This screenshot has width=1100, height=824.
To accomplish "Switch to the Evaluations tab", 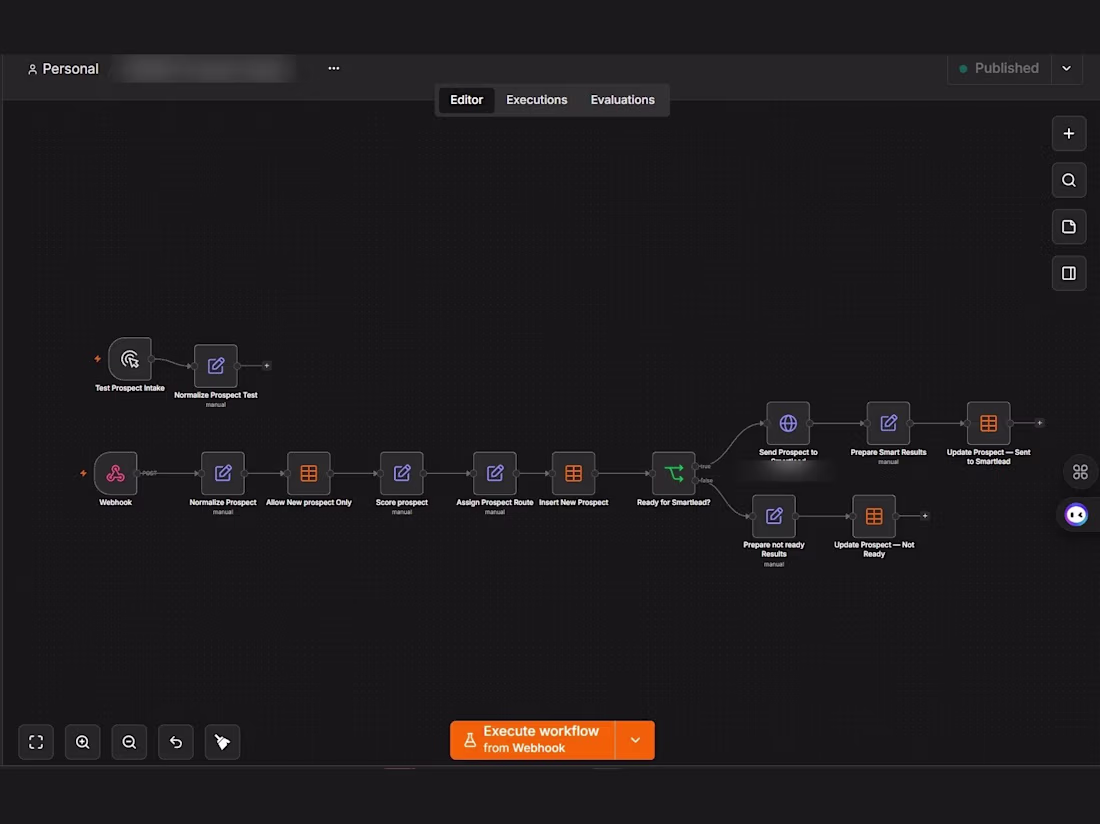I will tap(622, 100).
